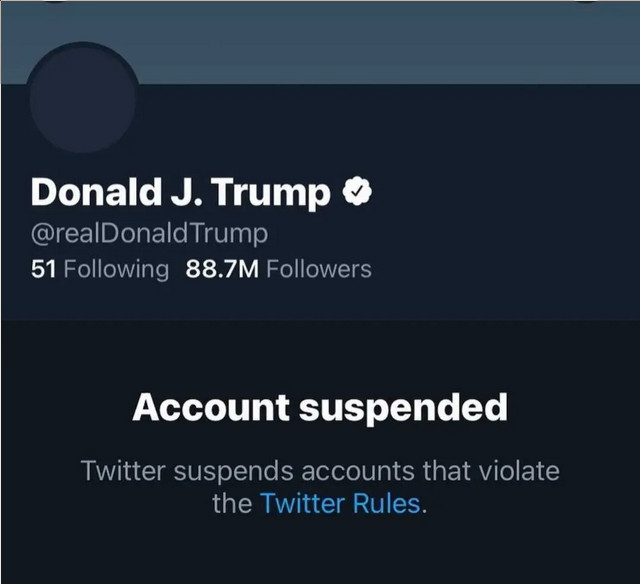
Task: Open the blank profile avatar circle
Action: pos(84,98)
